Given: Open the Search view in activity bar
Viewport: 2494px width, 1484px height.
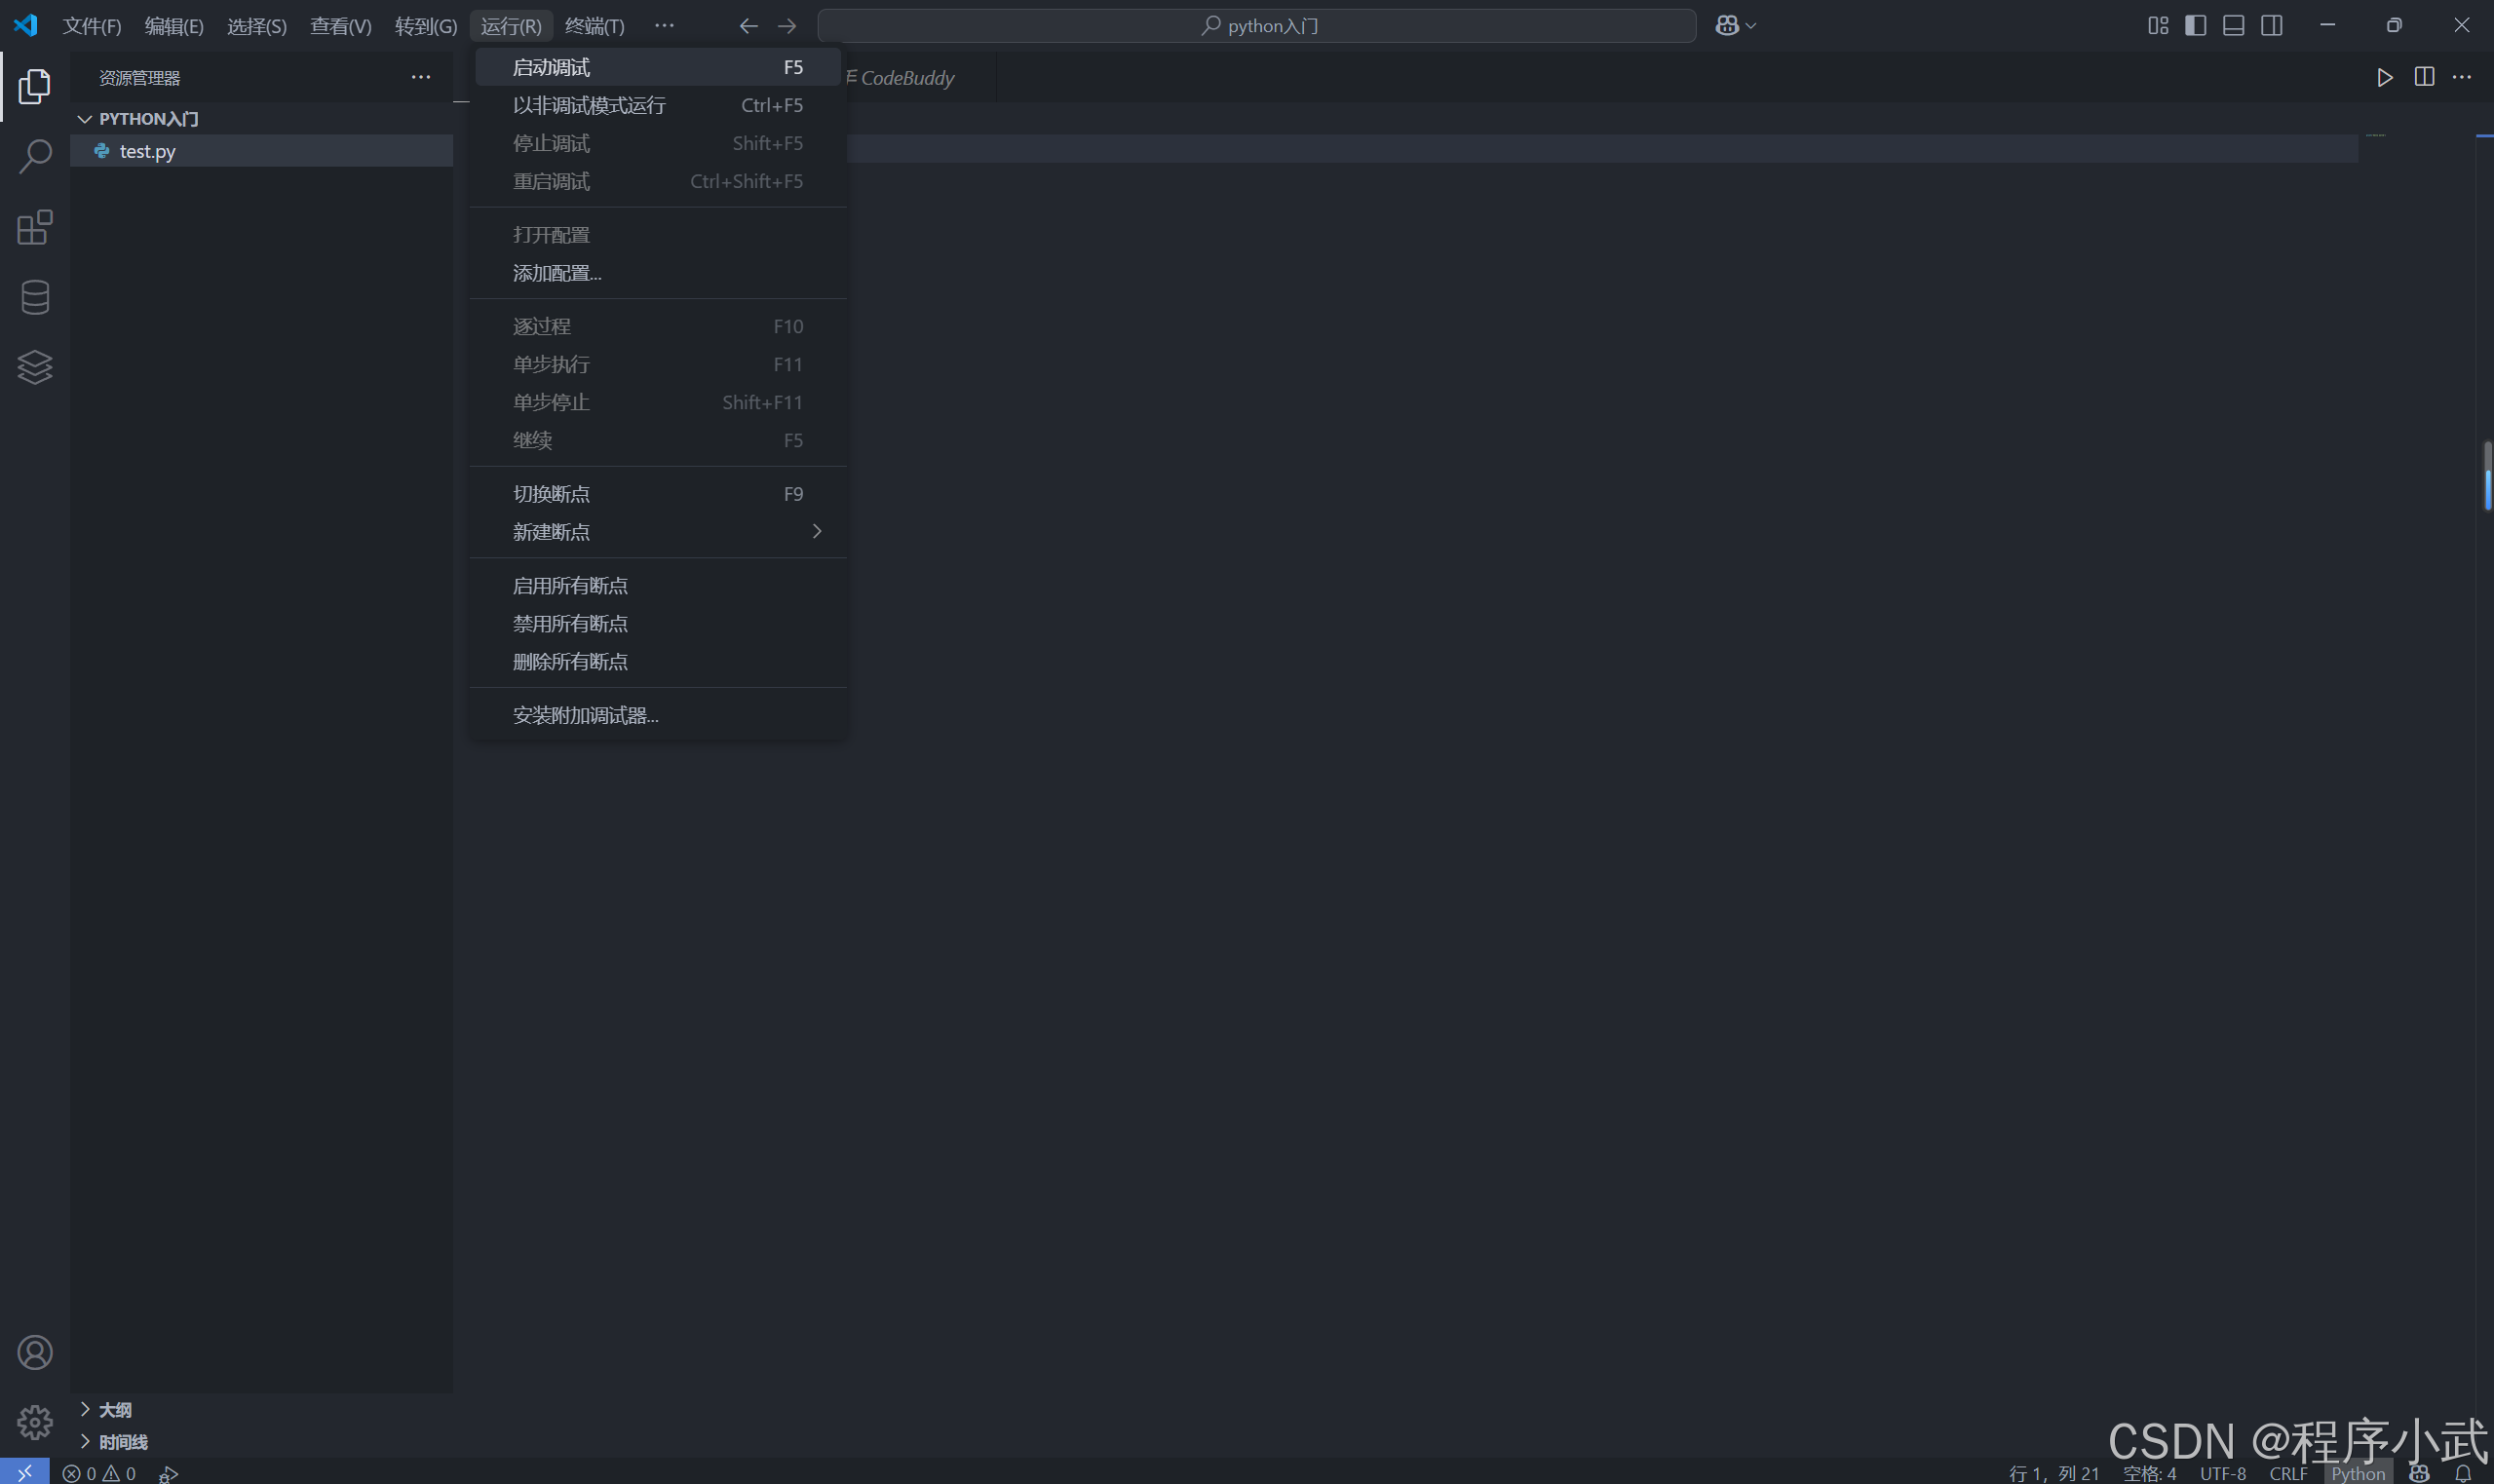Looking at the screenshot, I should pos(35,156).
